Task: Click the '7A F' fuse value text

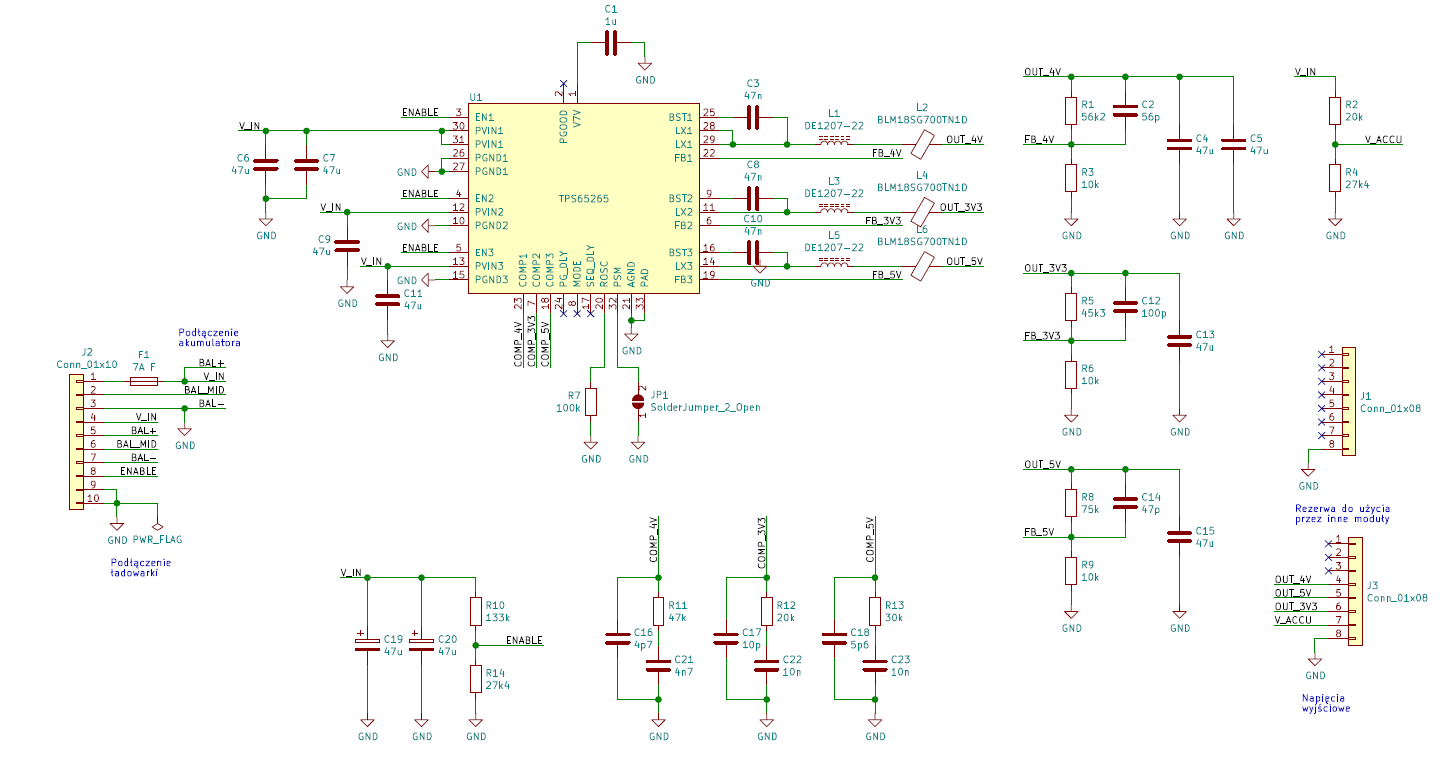Action: coord(144,367)
